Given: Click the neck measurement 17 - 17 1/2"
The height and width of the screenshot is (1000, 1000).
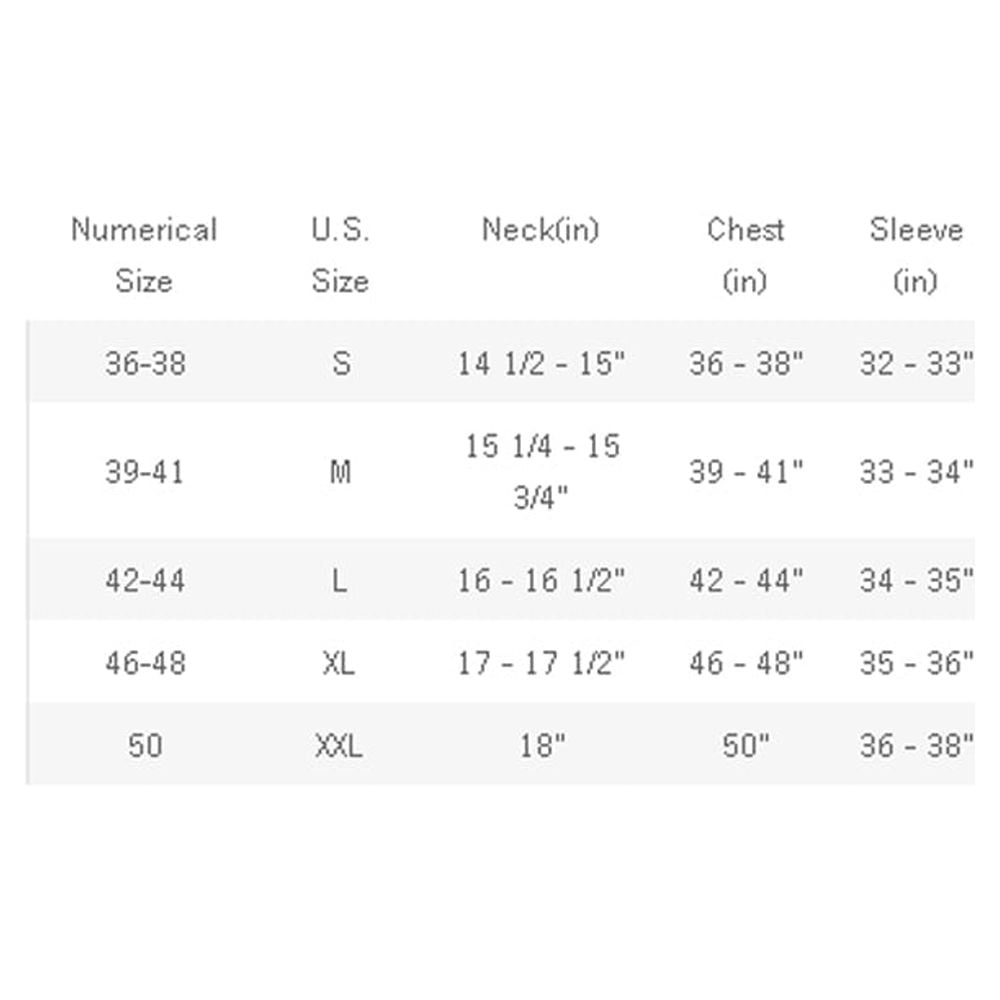Looking at the screenshot, I should [541, 662].
